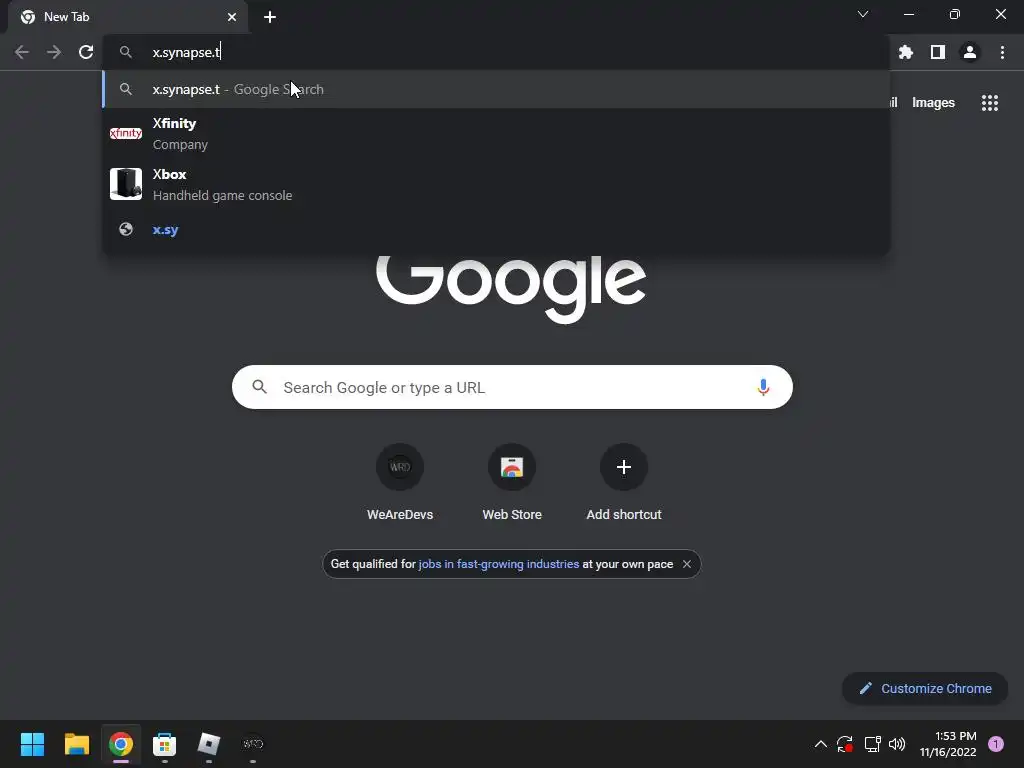This screenshot has height=768, width=1024.
Task: Go forward using the forward arrow
Action: click(54, 52)
